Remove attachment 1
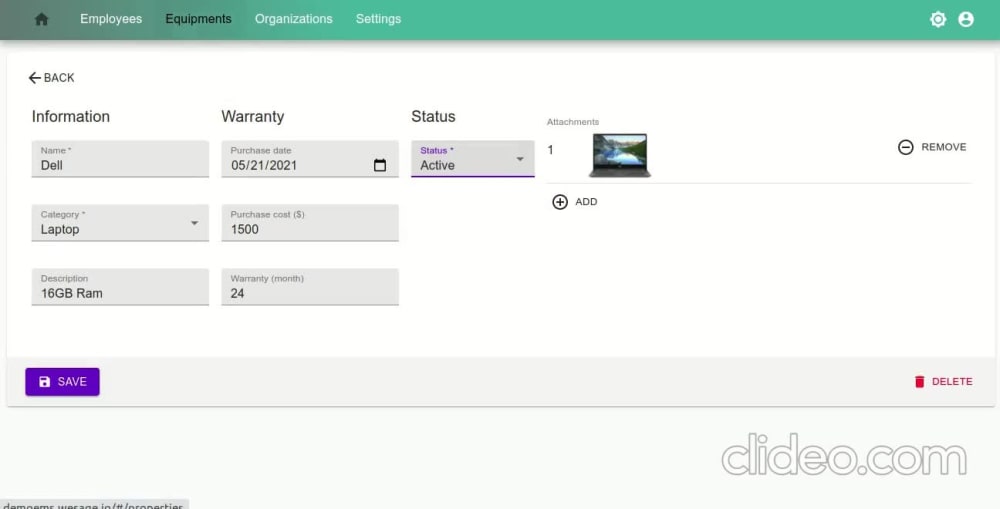1000x509 pixels. coord(932,147)
